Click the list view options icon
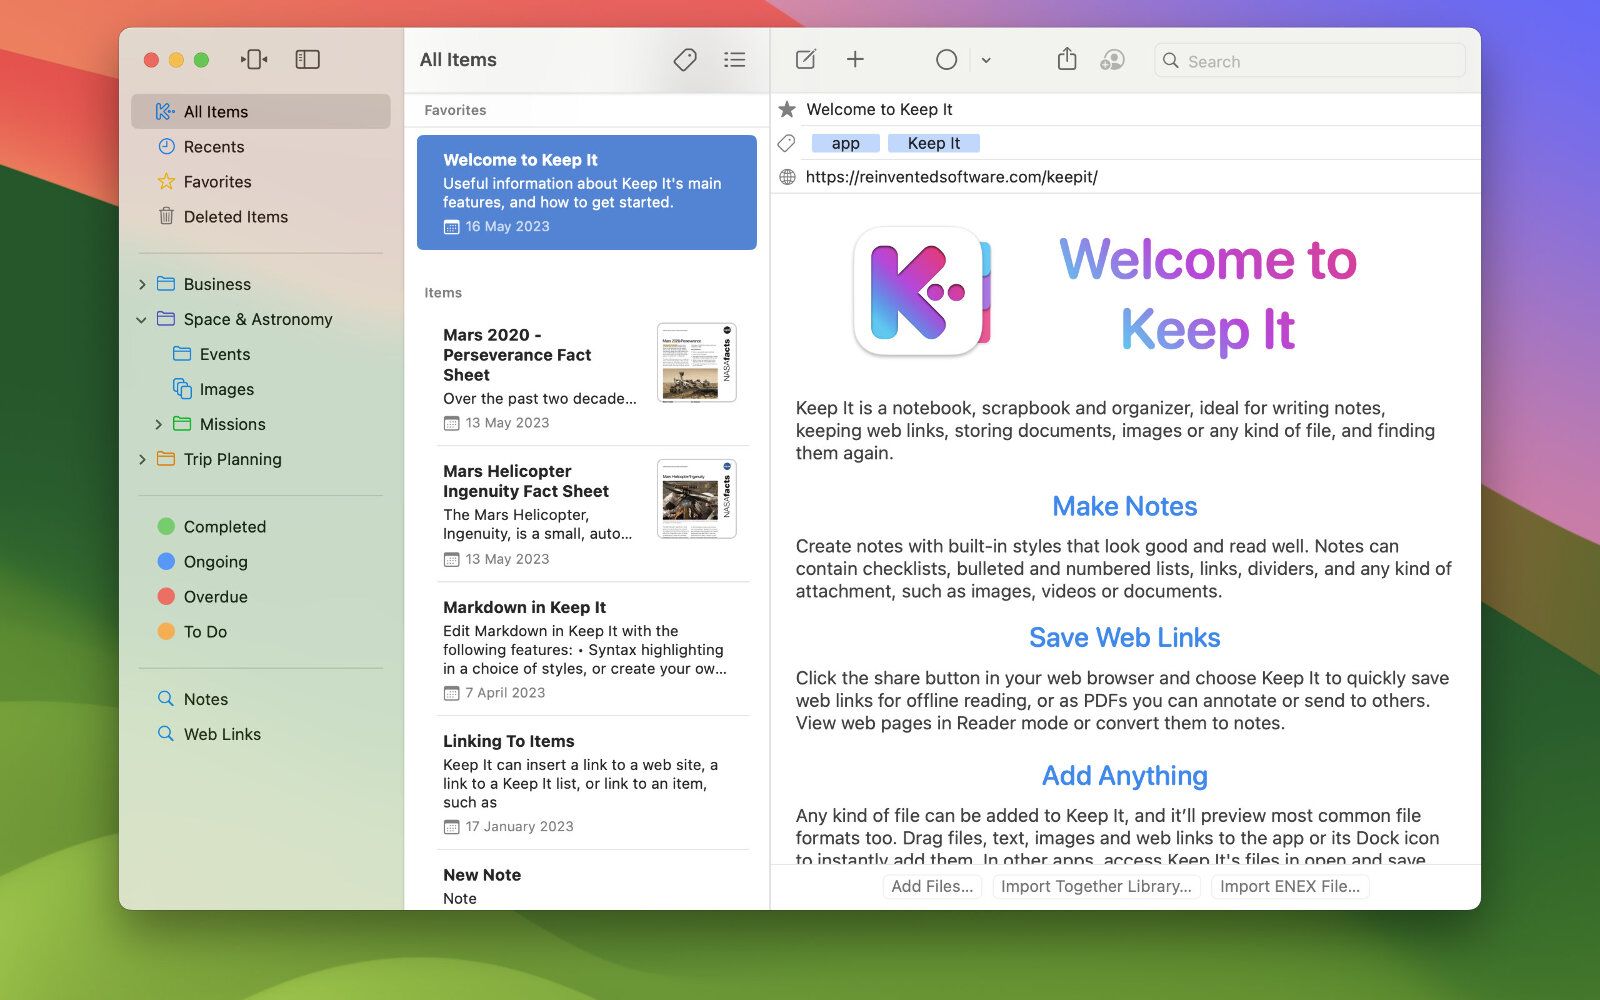Screen dimensions: 1600x1000 [x=735, y=60]
